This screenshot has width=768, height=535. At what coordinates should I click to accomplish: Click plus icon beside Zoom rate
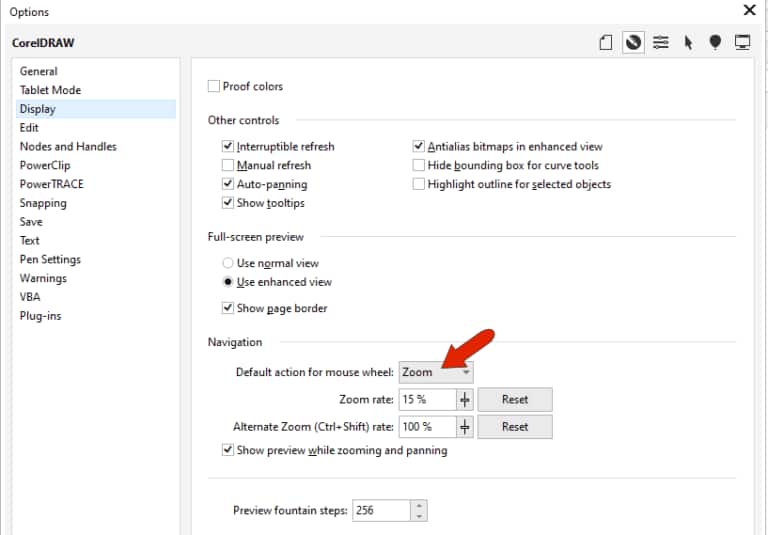click(464, 399)
